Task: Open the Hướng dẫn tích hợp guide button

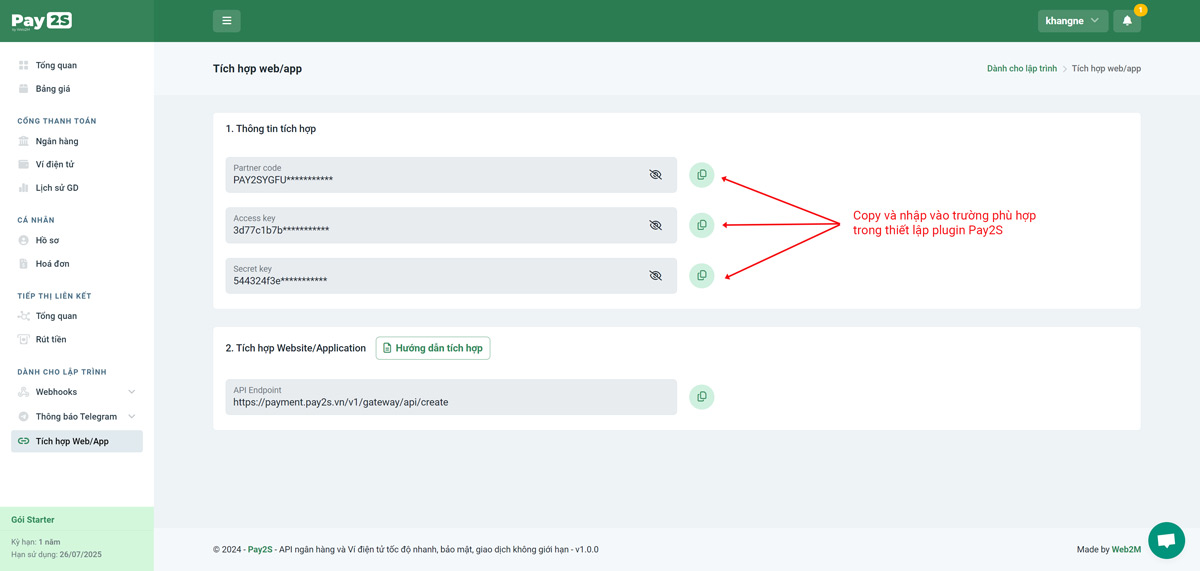Action: coord(433,348)
